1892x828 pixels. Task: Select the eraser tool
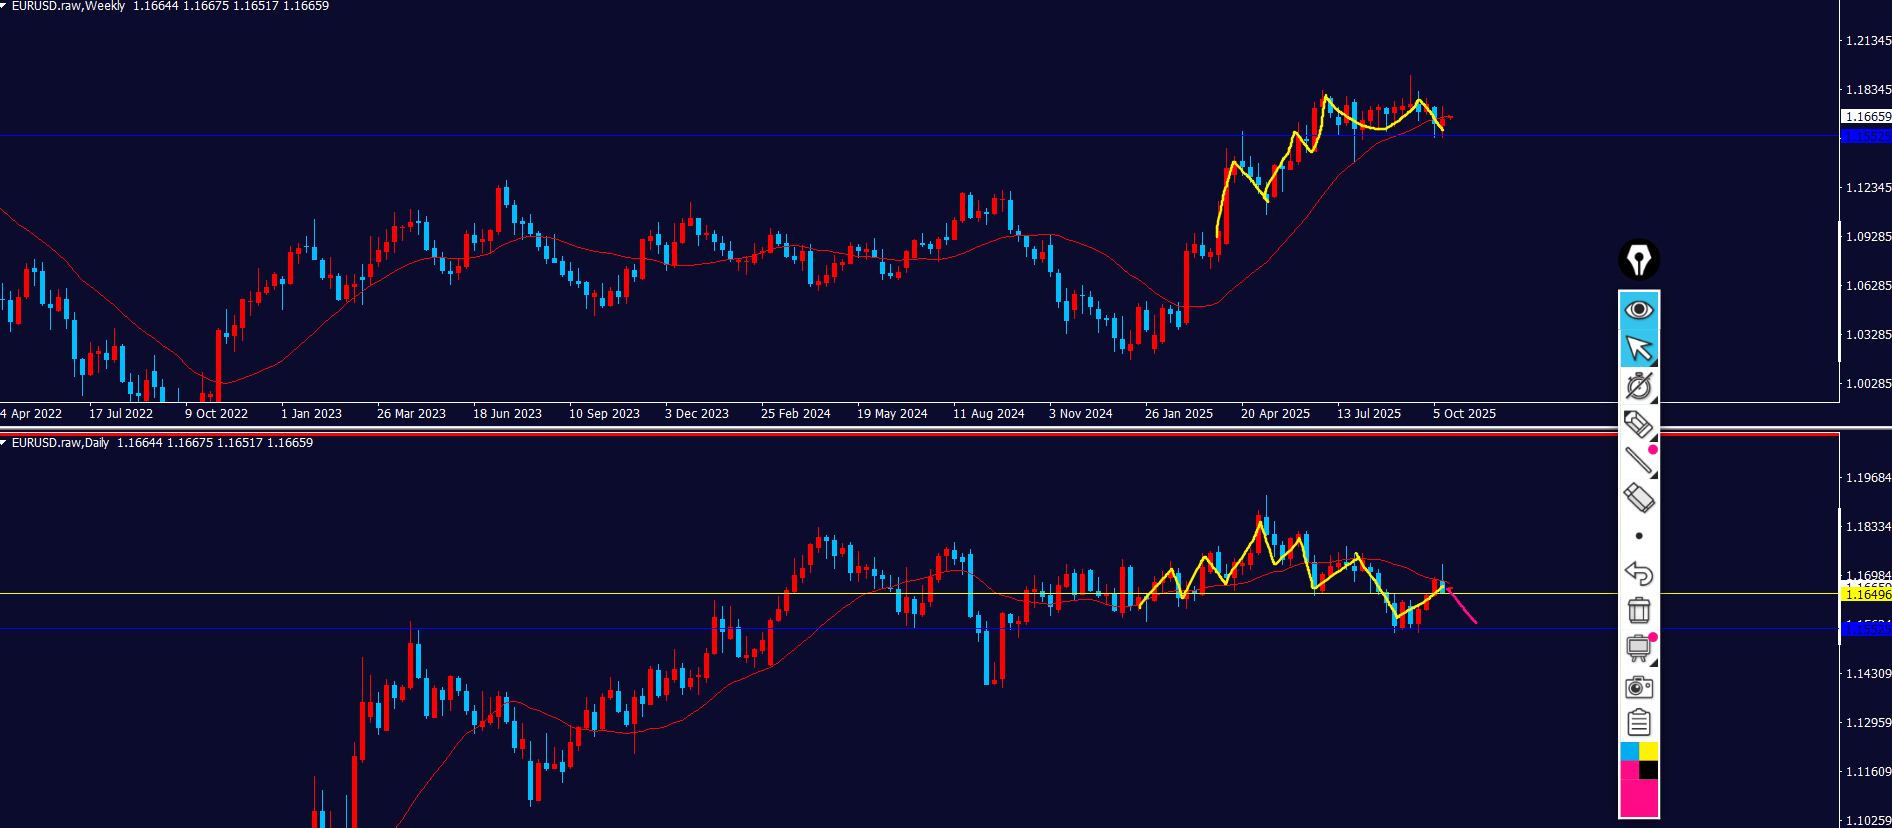point(1638,498)
